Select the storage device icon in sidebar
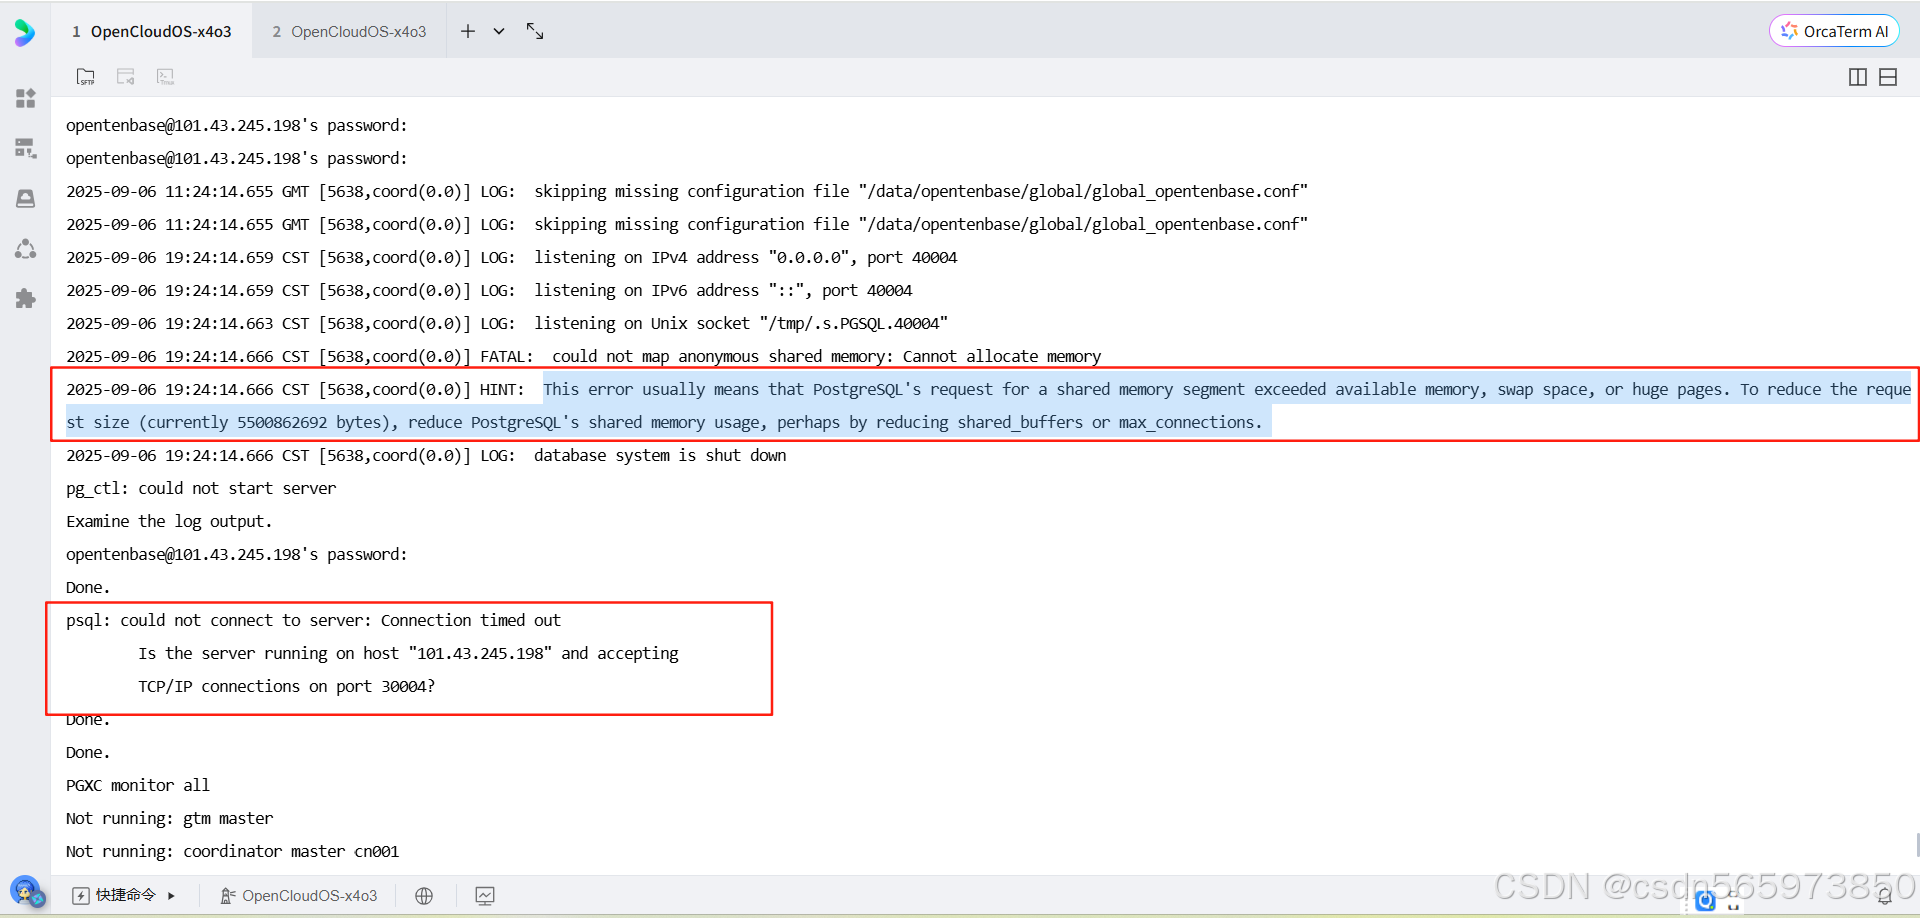Image resolution: width=1920 pixels, height=918 pixels. (25, 198)
